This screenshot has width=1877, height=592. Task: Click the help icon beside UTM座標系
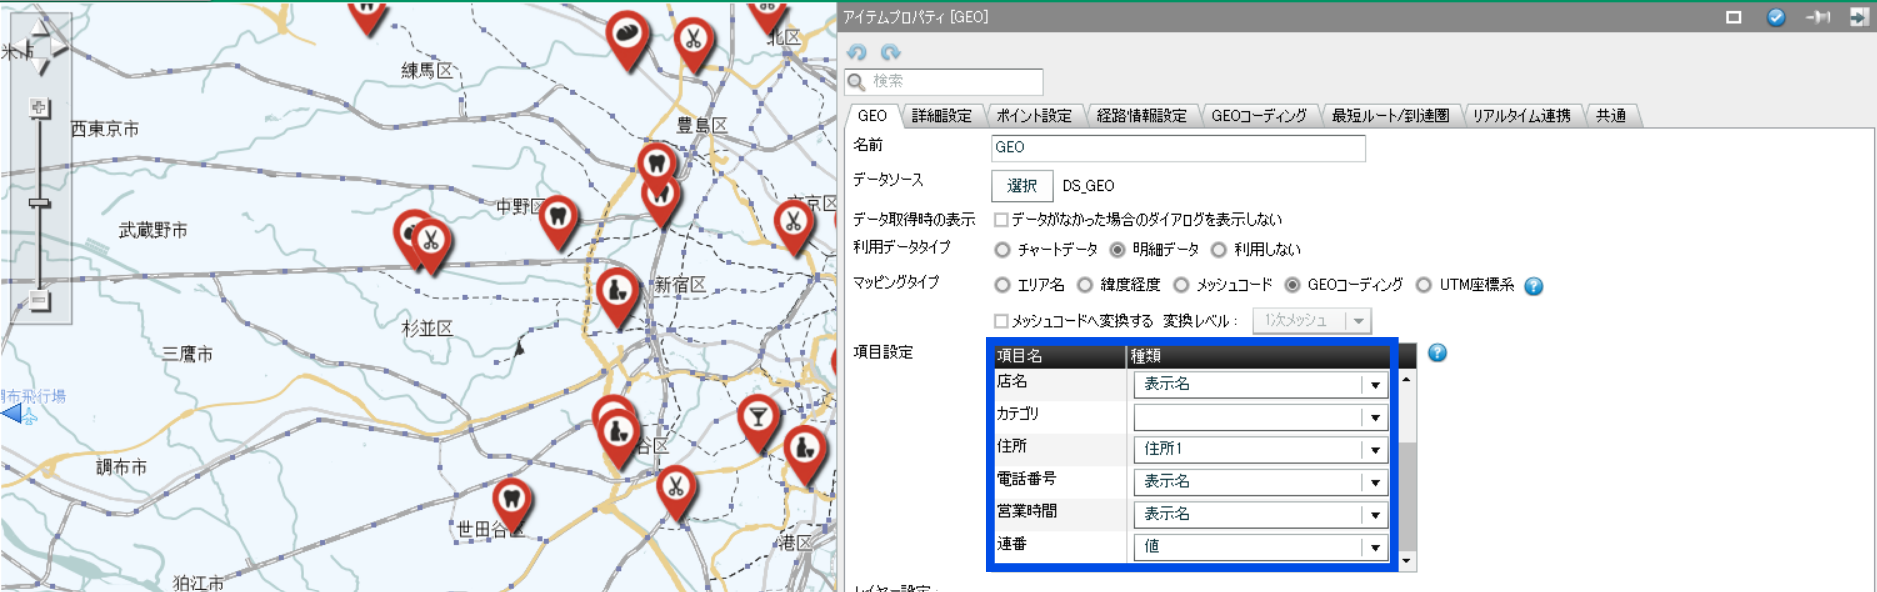coord(1533,286)
